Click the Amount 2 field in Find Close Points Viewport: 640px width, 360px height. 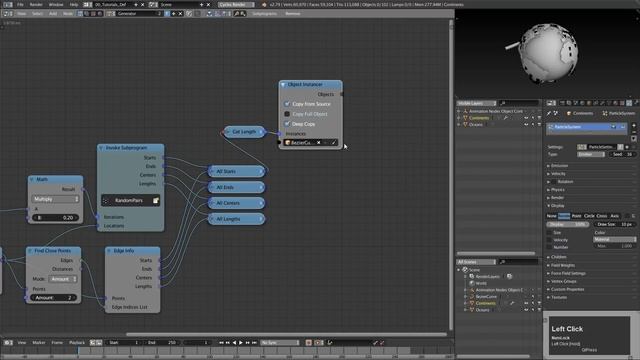coord(53,298)
